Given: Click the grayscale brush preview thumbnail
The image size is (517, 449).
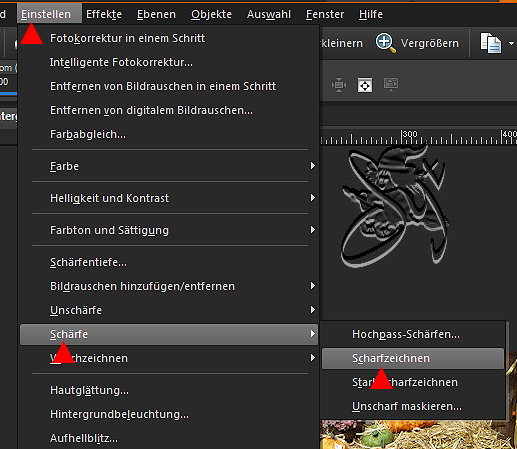Looking at the screenshot, I should [x=394, y=207].
